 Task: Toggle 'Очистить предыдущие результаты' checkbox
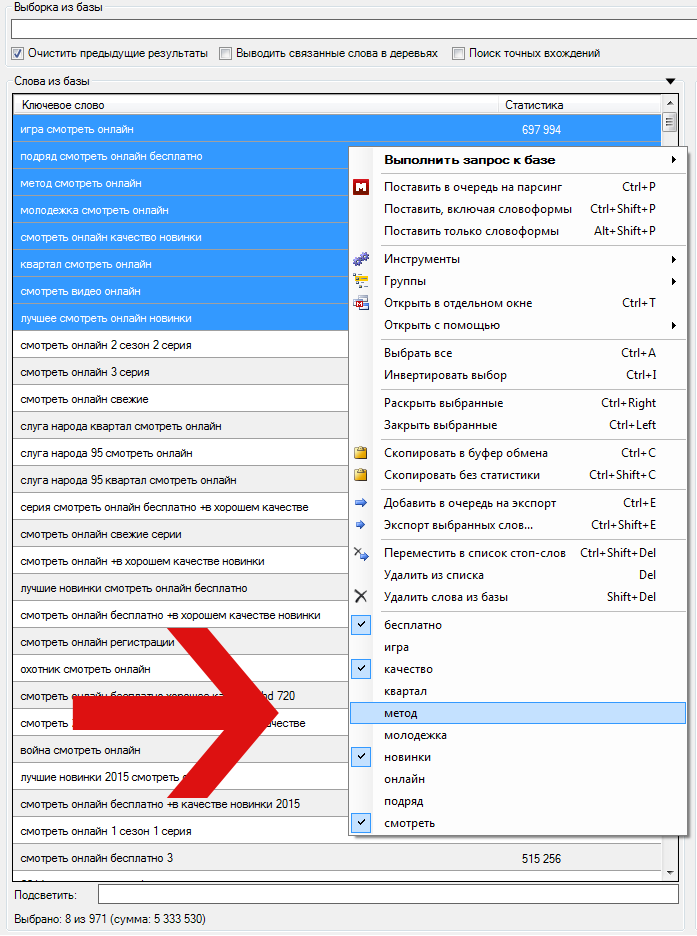point(17,54)
